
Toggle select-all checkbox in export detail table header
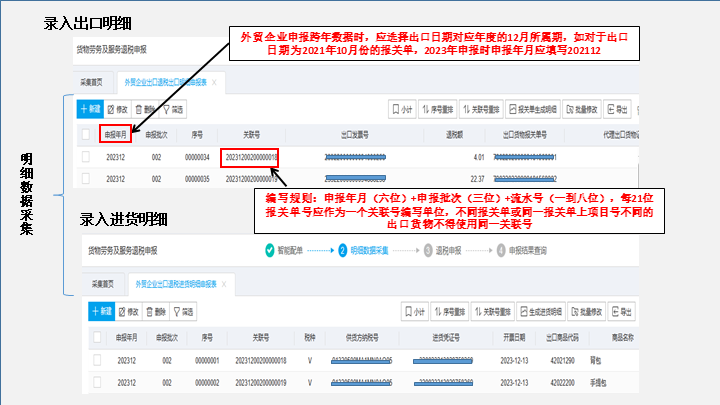(x=86, y=135)
